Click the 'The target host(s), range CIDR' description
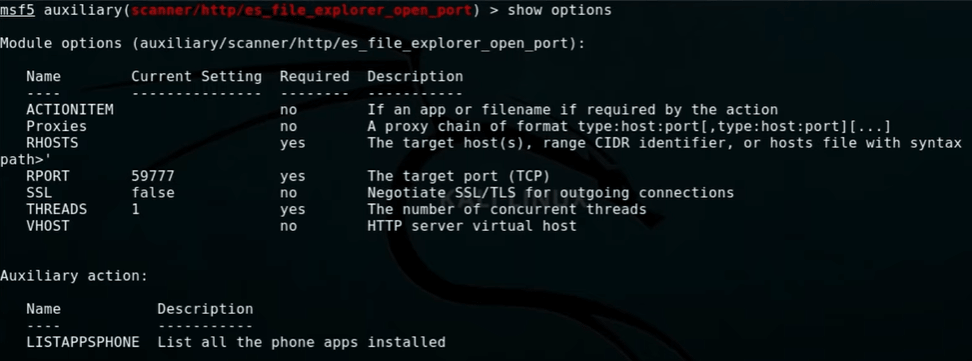The image size is (972, 361). [x=665, y=143]
